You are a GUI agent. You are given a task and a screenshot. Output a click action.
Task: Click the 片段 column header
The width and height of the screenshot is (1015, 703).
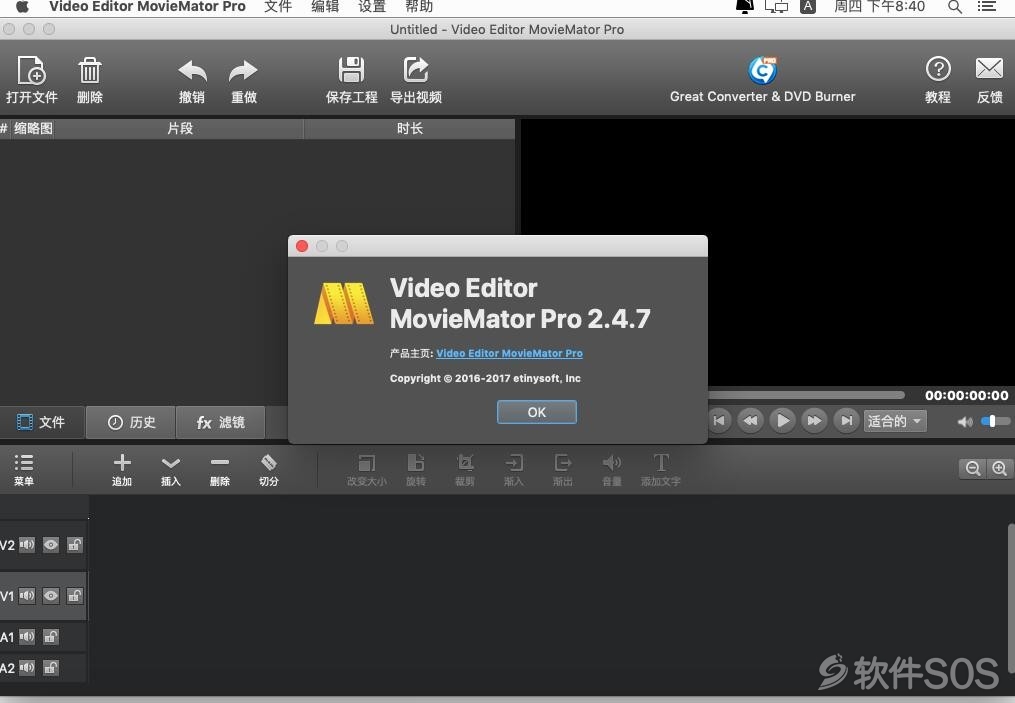pos(180,128)
